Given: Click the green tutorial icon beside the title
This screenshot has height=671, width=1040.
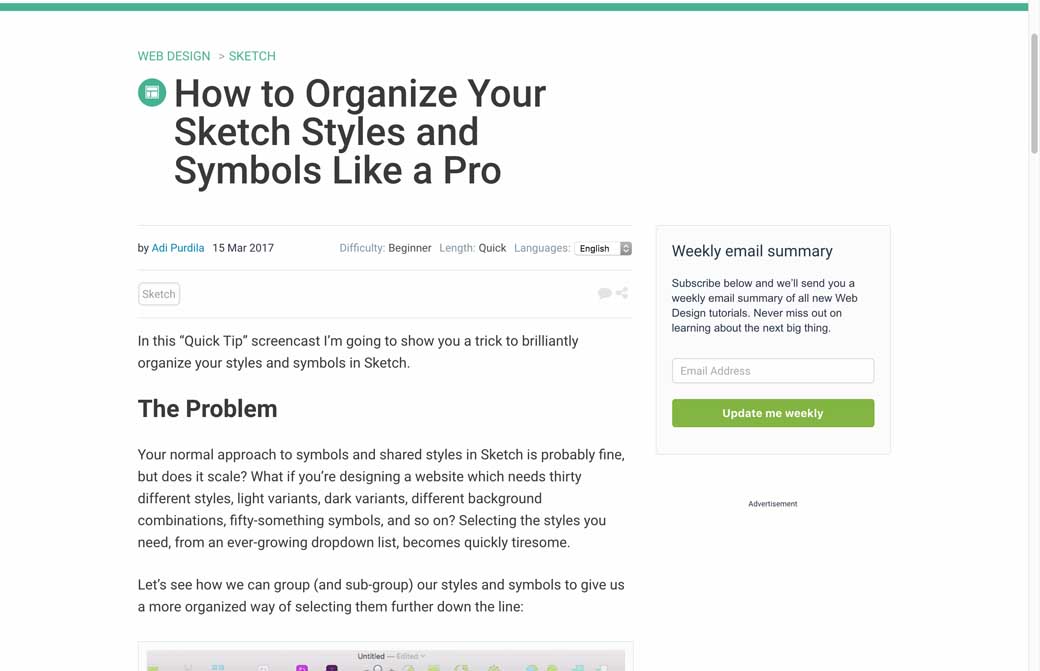Looking at the screenshot, I should pyautogui.click(x=152, y=93).
